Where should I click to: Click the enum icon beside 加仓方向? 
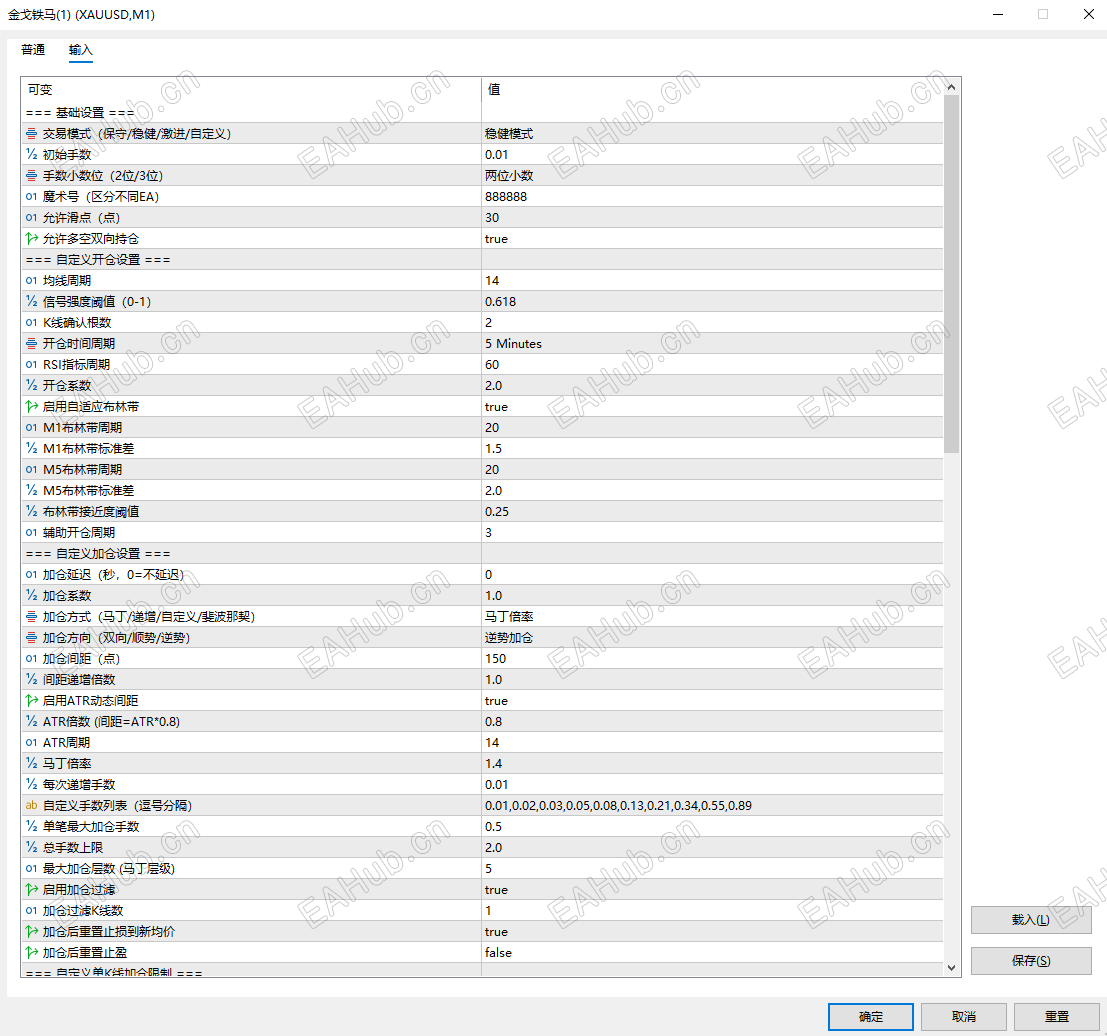31,637
